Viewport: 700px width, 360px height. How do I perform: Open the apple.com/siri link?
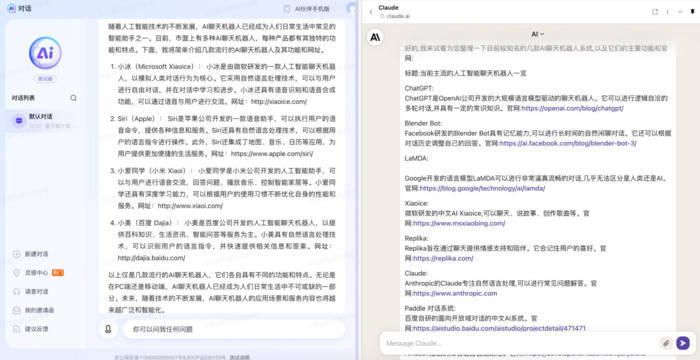[271, 154]
